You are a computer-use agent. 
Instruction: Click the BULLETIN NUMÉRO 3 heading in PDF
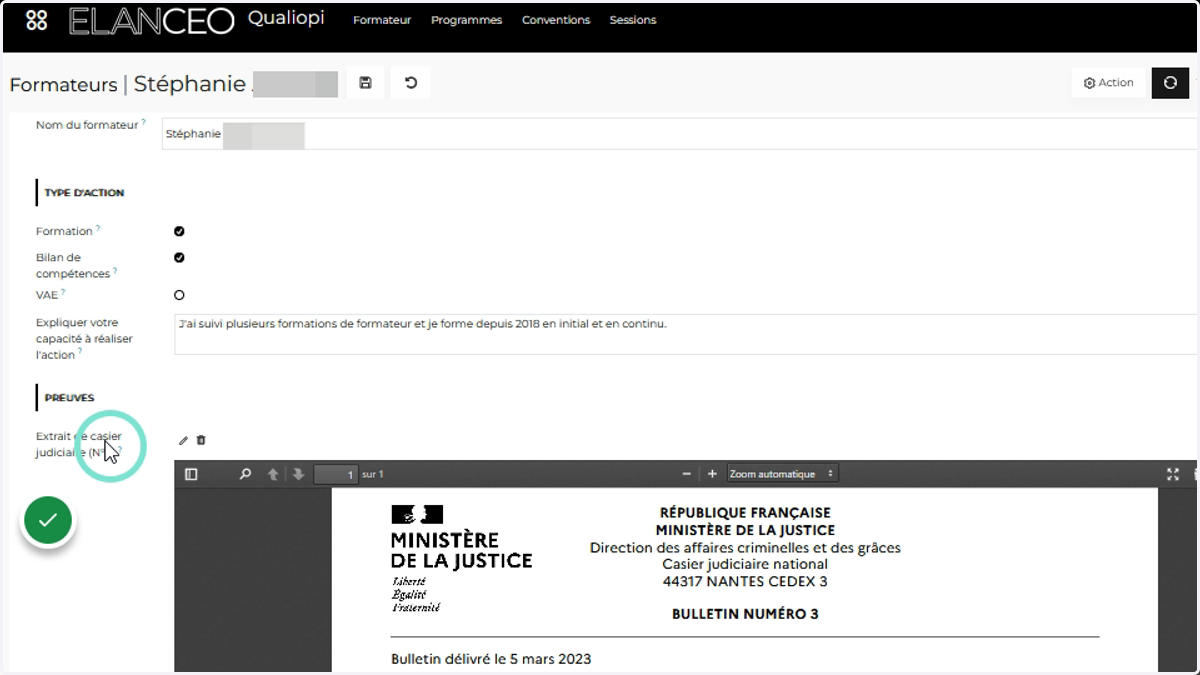pos(745,614)
